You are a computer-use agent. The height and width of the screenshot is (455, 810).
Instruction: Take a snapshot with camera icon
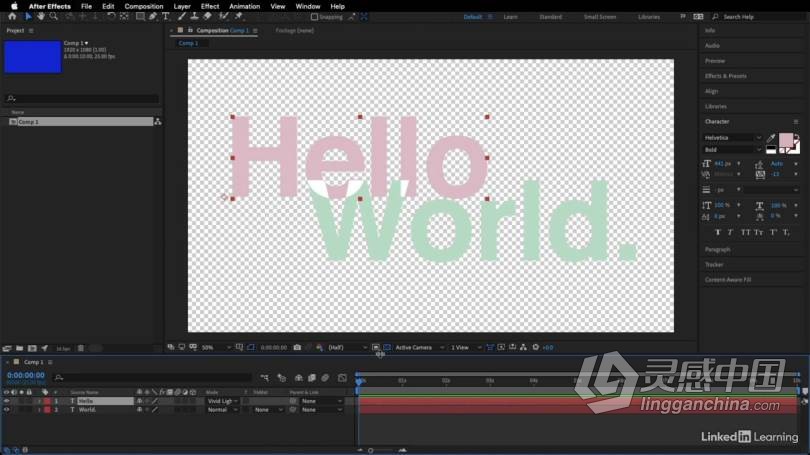(297, 348)
